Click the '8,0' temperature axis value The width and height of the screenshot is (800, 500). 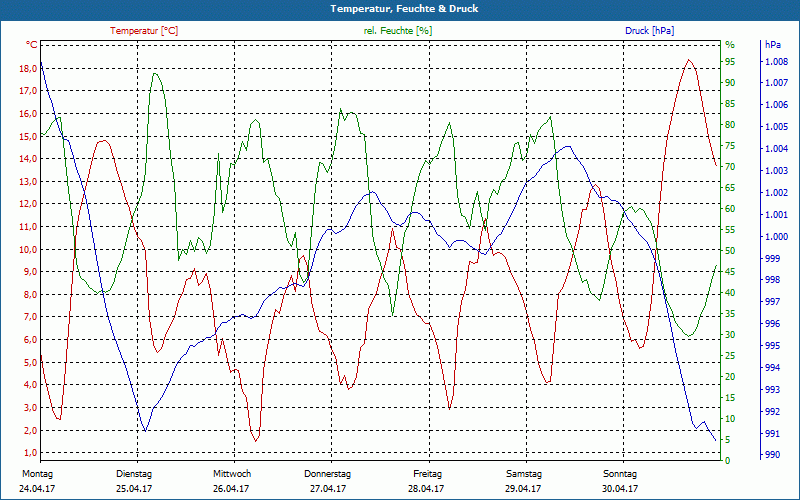pyautogui.click(x=30, y=294)
